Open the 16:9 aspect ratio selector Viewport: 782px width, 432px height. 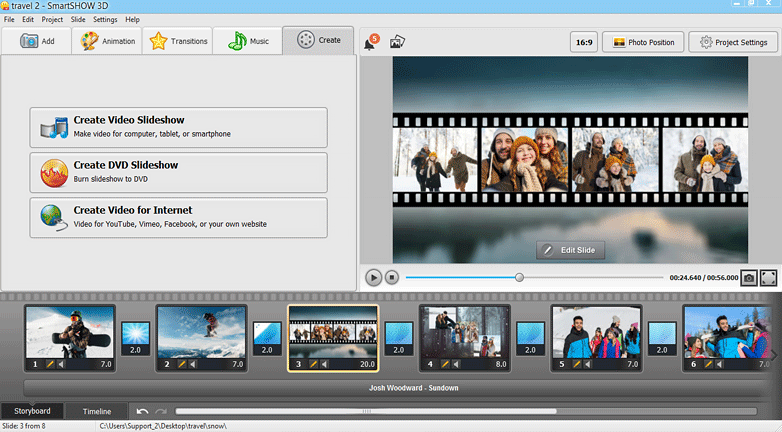pos(583,42)
